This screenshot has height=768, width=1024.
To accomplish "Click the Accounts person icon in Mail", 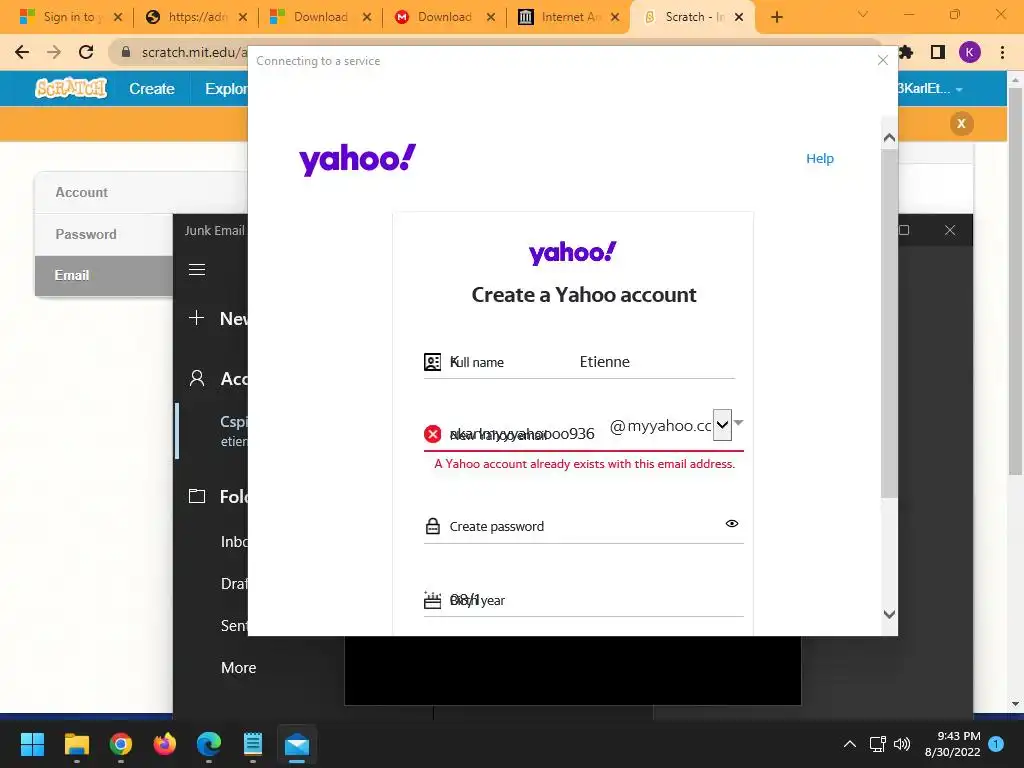I will click(197, 378).
